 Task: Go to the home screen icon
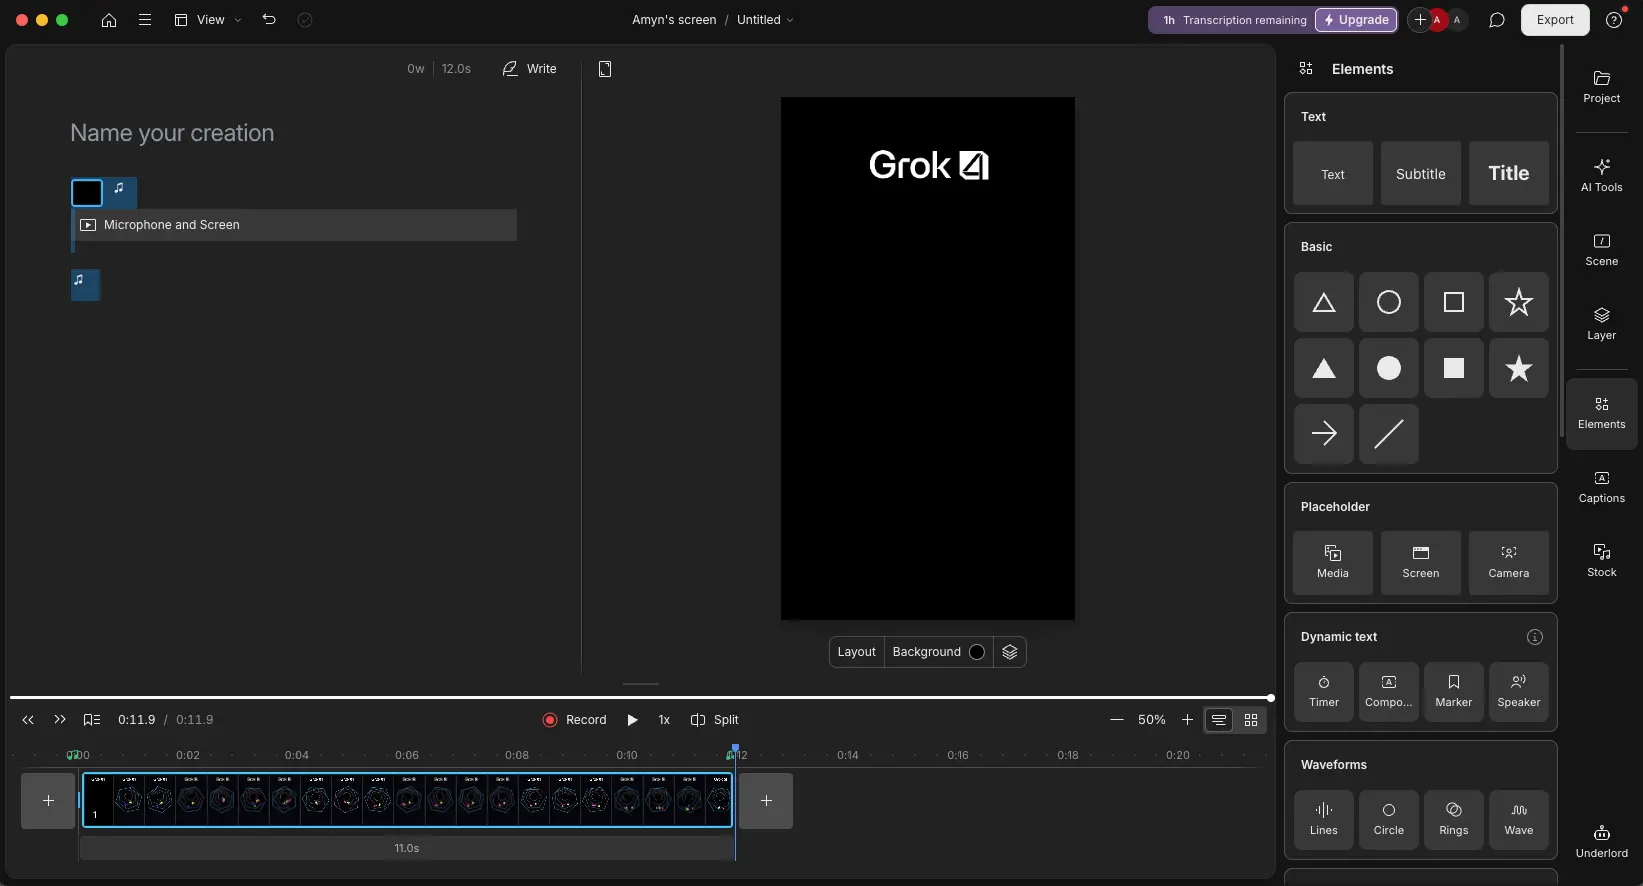click(109, 20)
